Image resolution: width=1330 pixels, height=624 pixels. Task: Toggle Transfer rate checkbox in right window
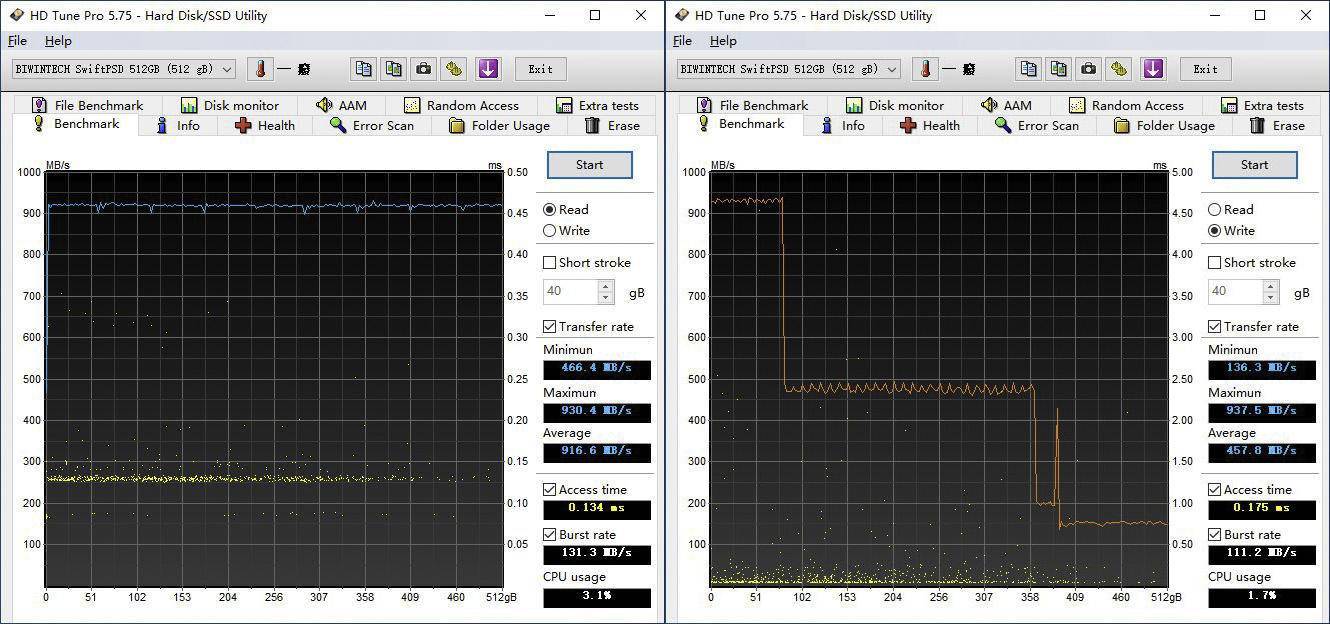[x=1214, y=327]
